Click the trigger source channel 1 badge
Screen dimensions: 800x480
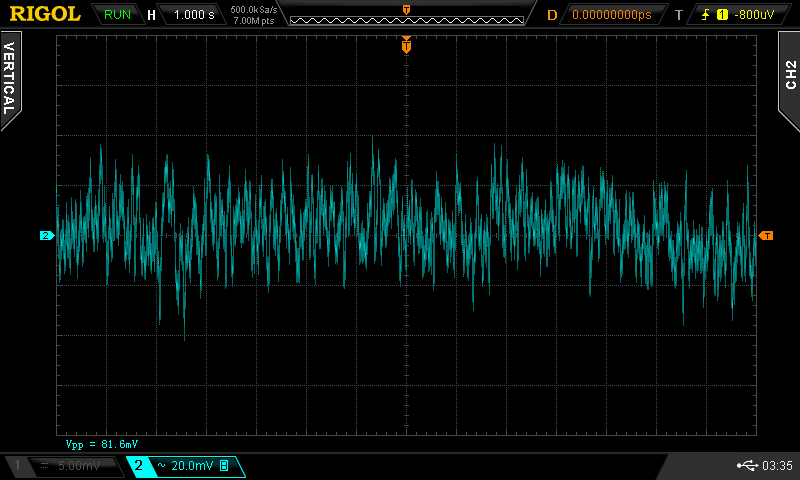pos(722,15)
